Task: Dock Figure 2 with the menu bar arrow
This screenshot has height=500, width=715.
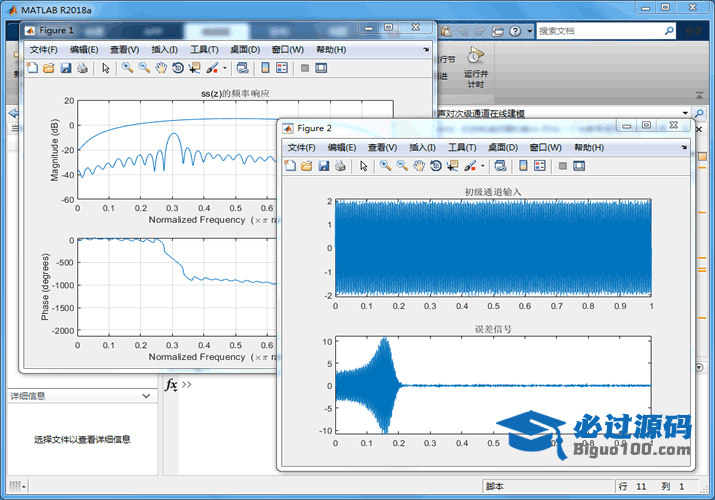Action: click(x=684, y=147)
